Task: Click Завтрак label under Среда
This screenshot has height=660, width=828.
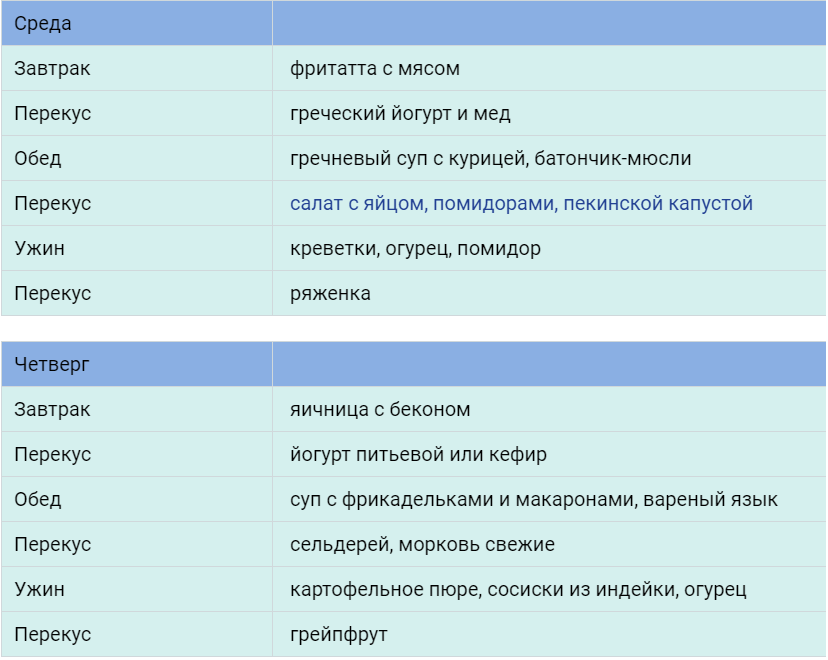Action: point(52,68)
